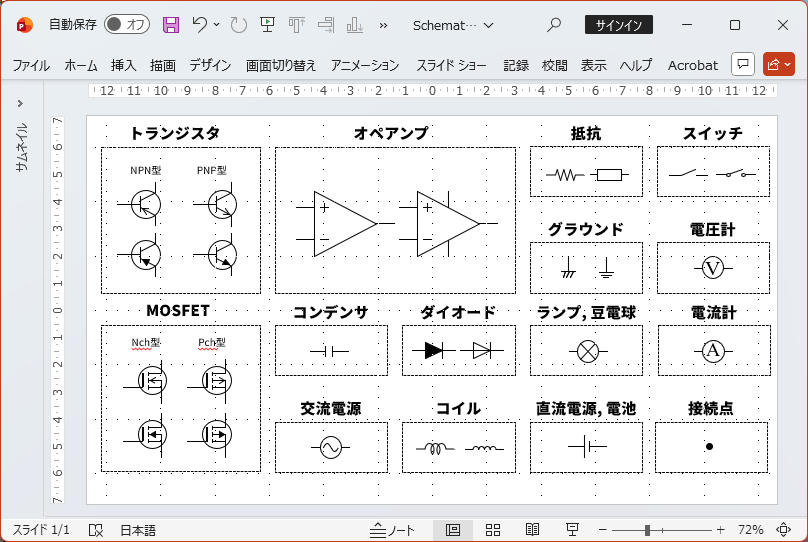The height and width of the screenshot is (542, 808).
Task: Click the zoom slider handle
Action: (647, 530)
